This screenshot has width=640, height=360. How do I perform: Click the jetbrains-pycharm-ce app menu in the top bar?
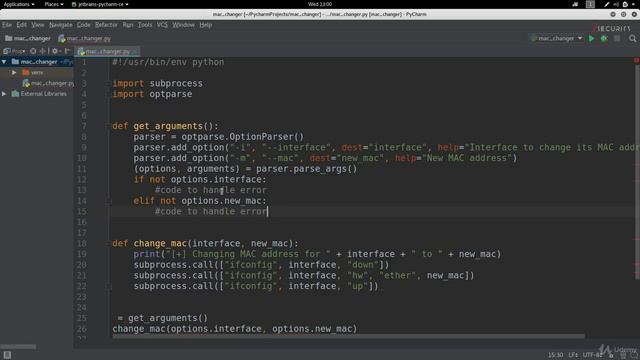click(x=100, y=4)
